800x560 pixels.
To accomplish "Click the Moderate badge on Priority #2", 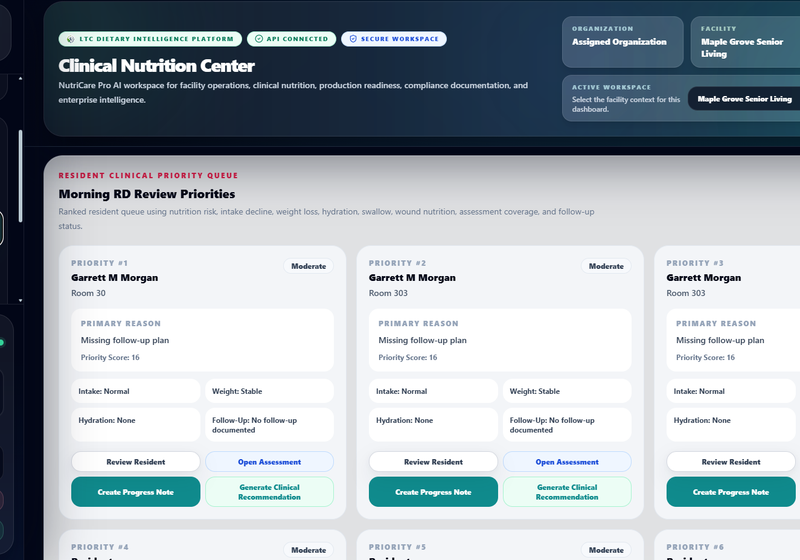I will click(606, 266).
